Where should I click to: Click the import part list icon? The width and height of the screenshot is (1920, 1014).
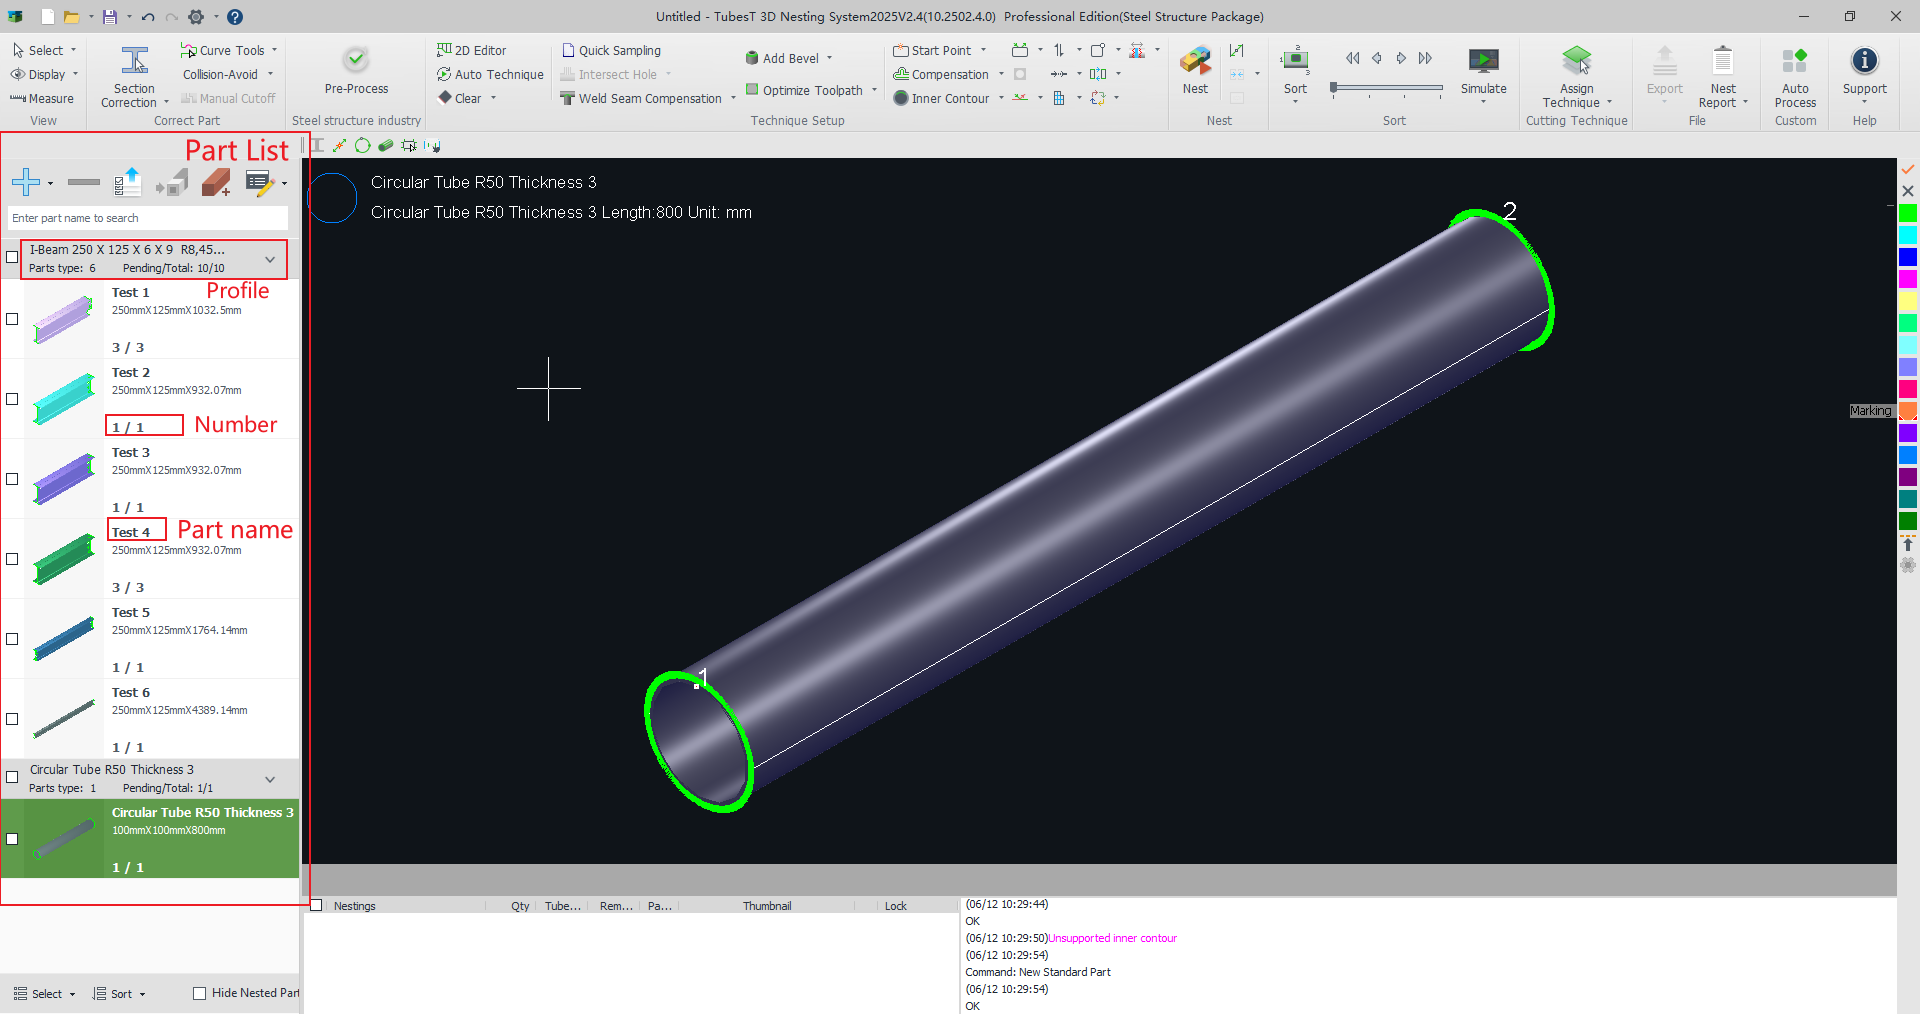pos(128,182)
